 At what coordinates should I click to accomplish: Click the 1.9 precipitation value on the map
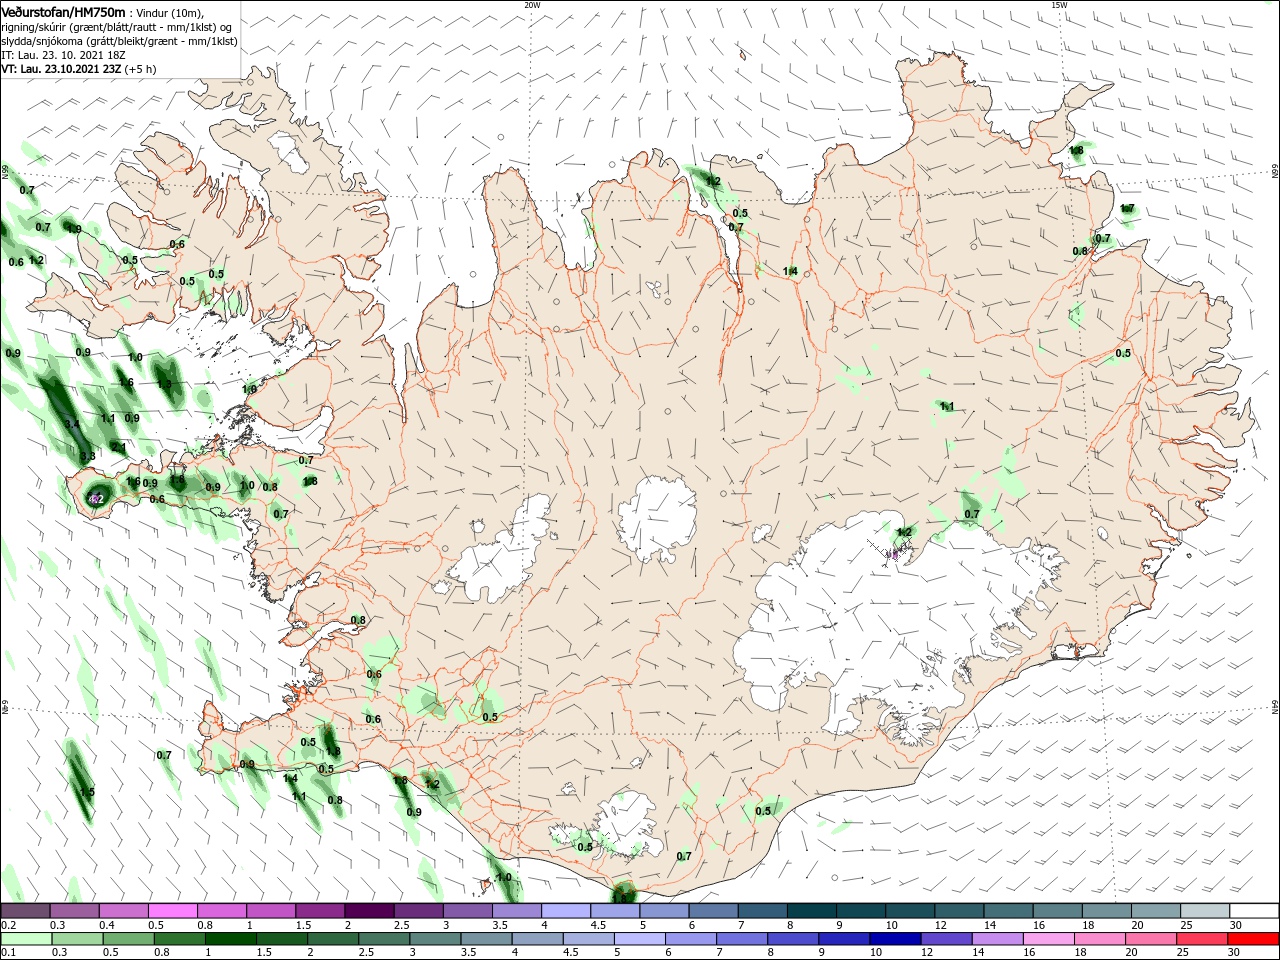coord(74,229)
